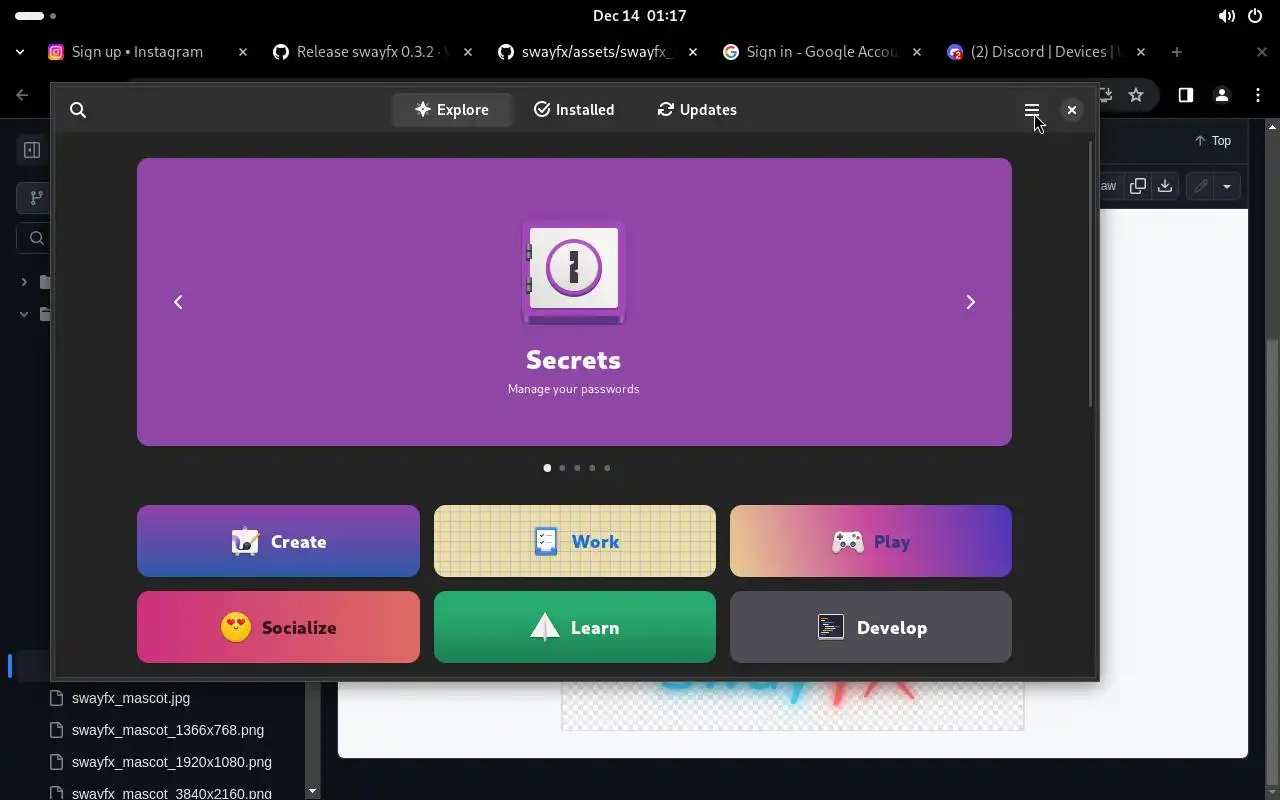Open the Develop category

pyautogui.click(x=871, y=627)
